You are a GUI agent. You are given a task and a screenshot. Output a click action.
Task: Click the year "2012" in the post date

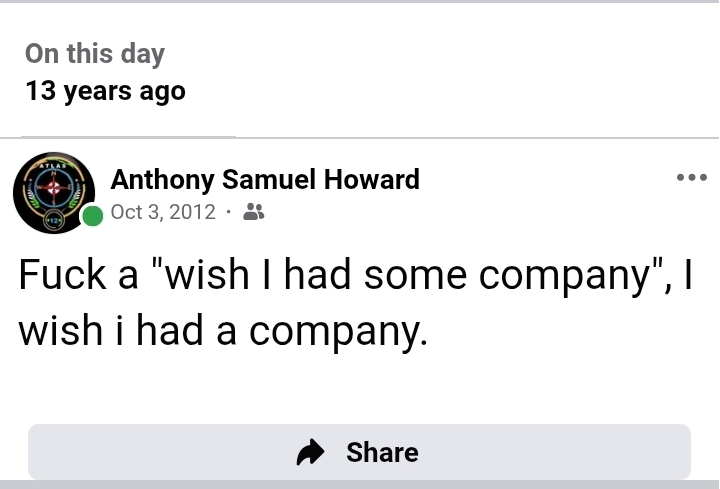192,212
